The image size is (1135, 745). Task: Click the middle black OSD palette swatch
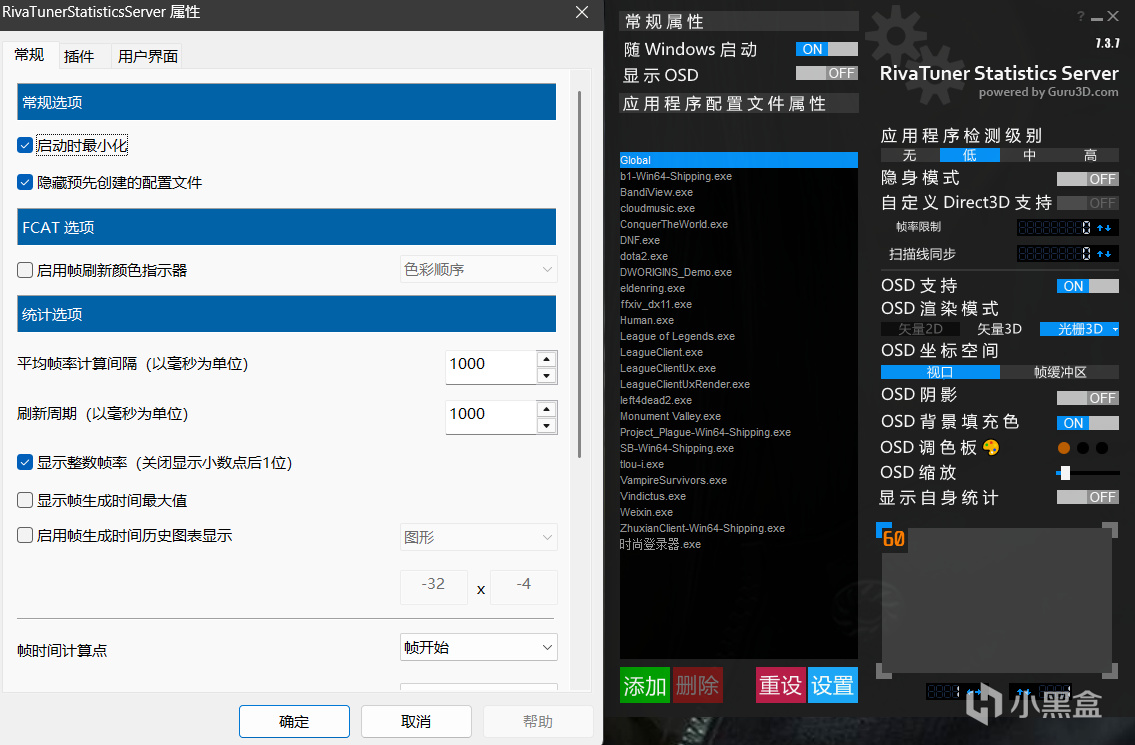coord(1083,448)
